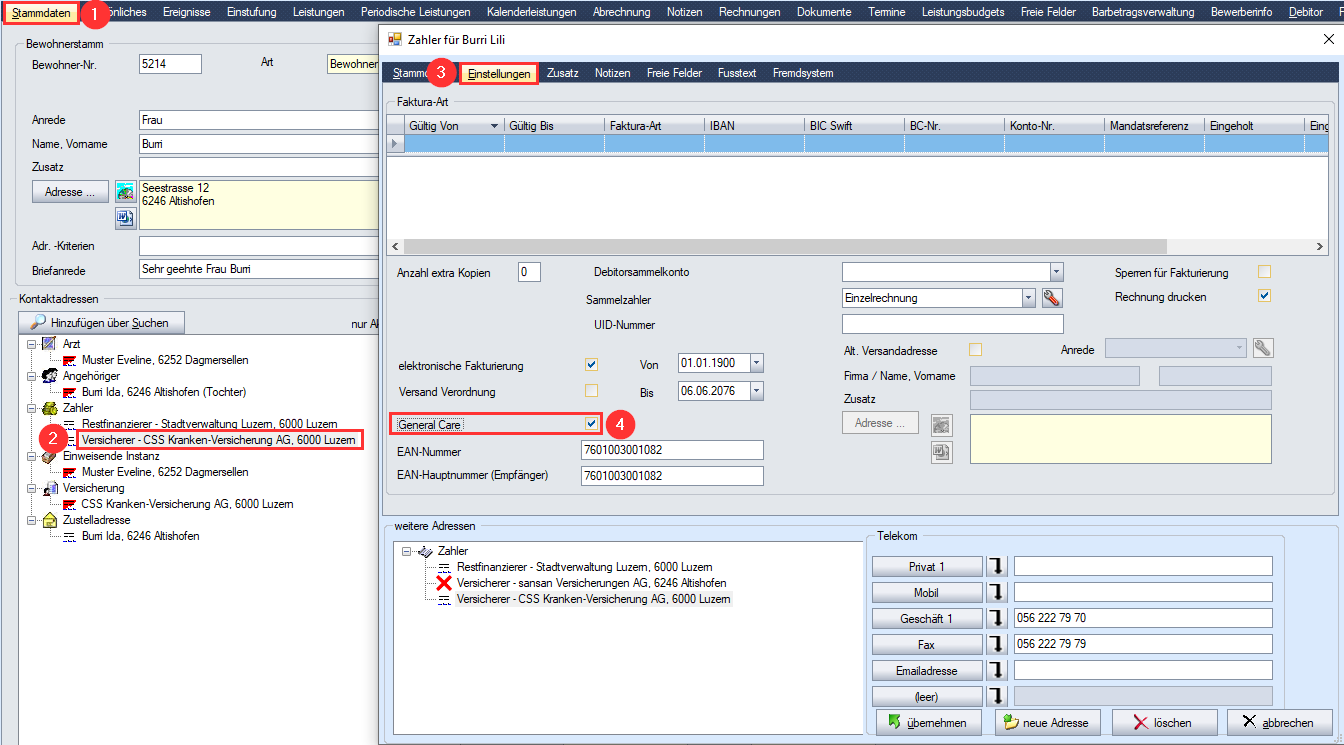Click the Angehöriger category icon
The width and height of the screenshot is (1344, 745).
48,376
